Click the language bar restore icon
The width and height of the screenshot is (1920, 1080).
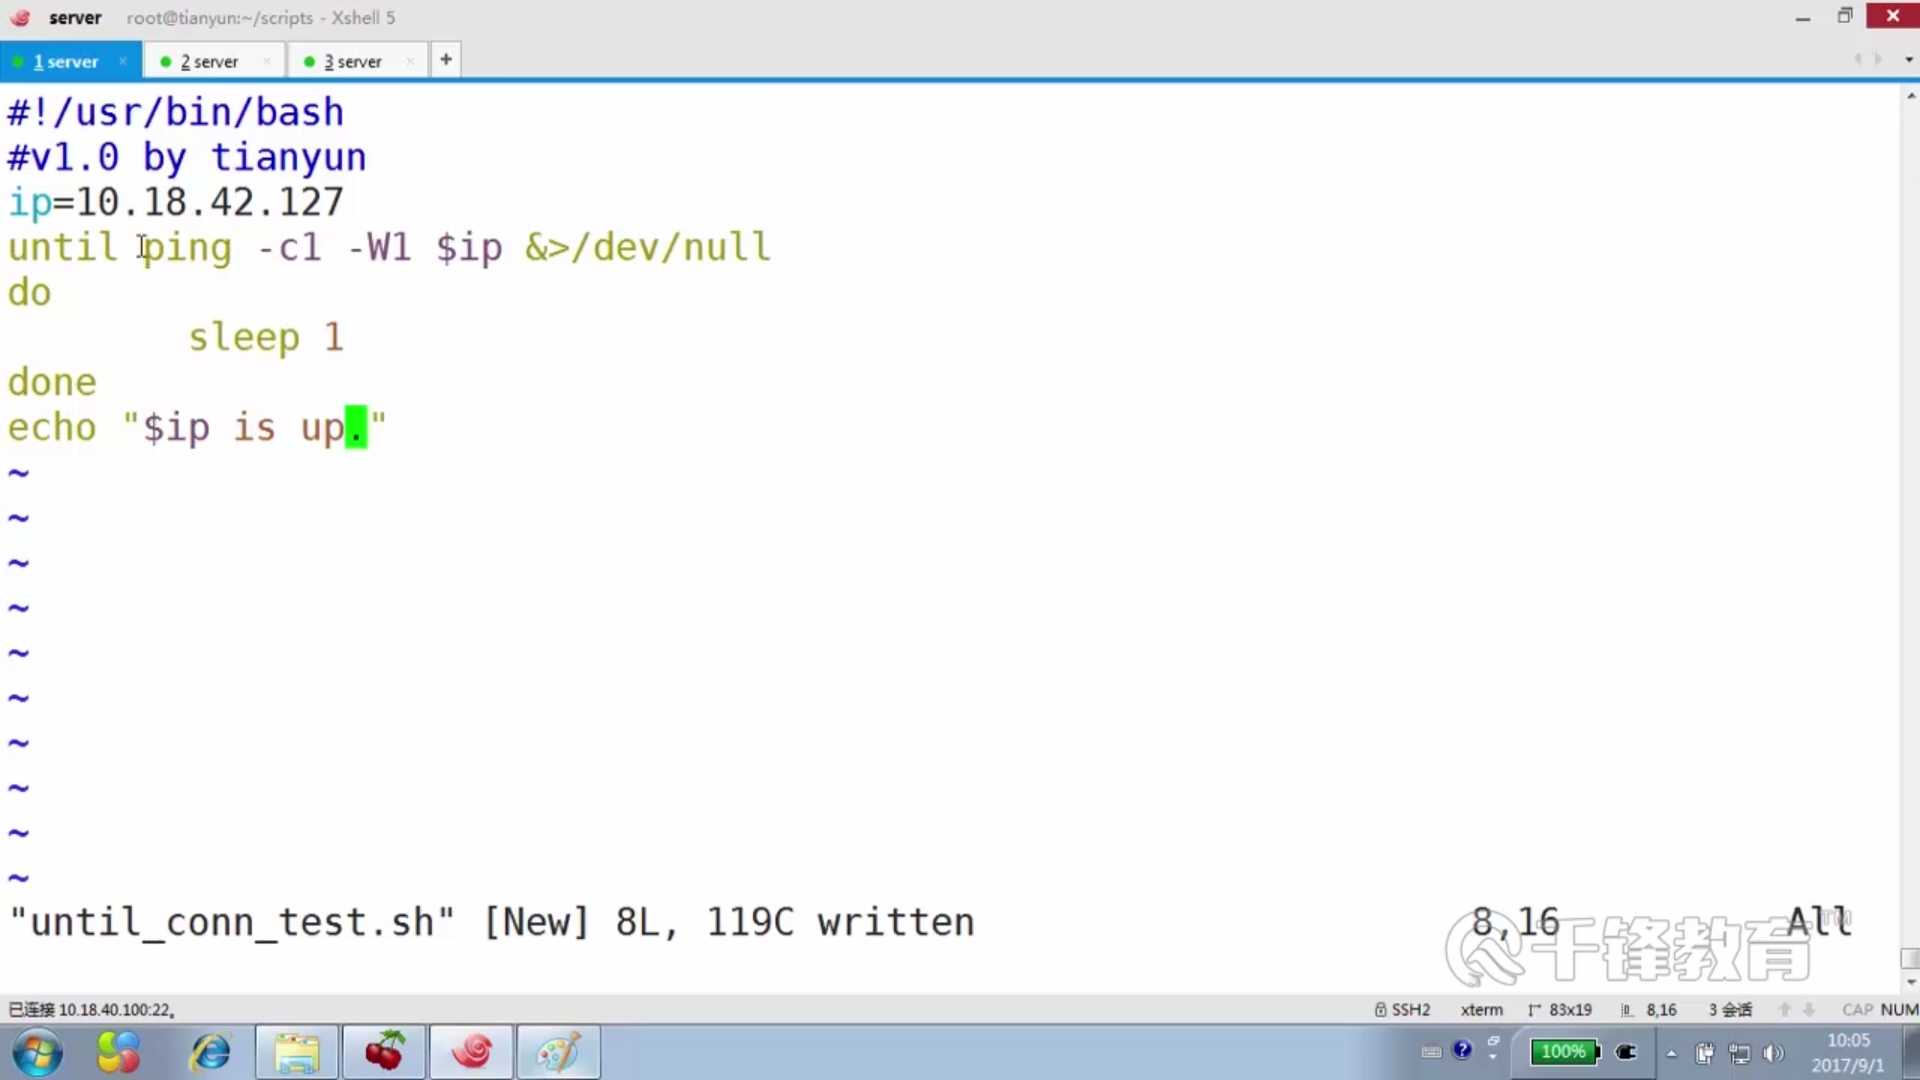(x=1493, y=1041)
